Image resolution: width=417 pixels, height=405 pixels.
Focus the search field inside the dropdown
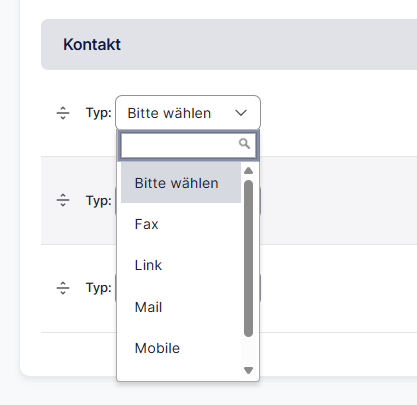(x=188, y=145)
